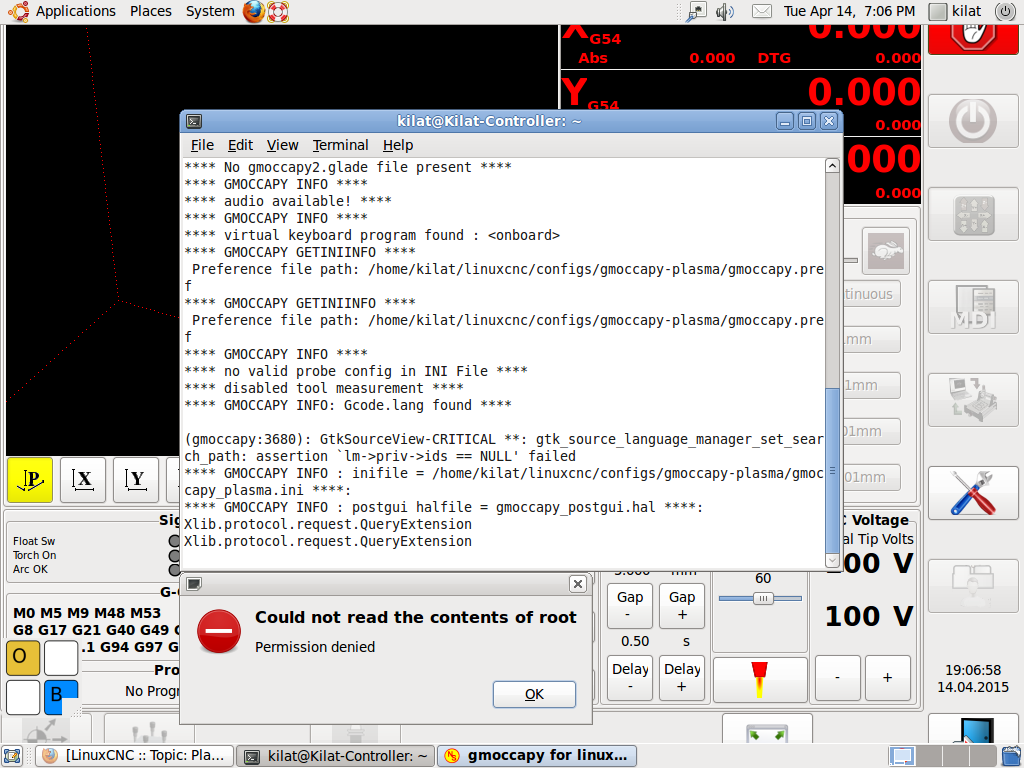The image size is (1024, 768).
Task: Launch Firefox from the top panel
Action: point(253,11)
